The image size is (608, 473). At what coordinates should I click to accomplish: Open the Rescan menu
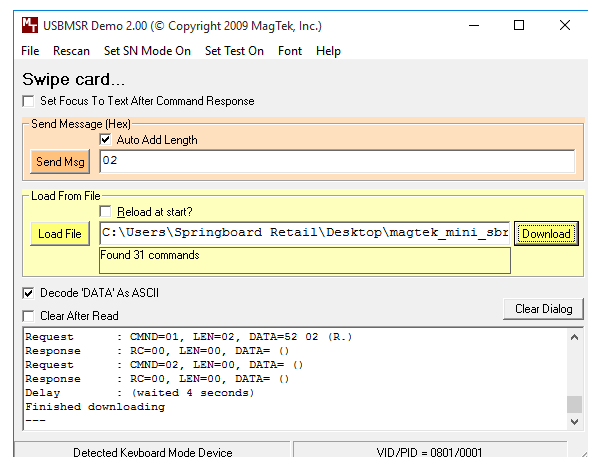coord(71,51)
